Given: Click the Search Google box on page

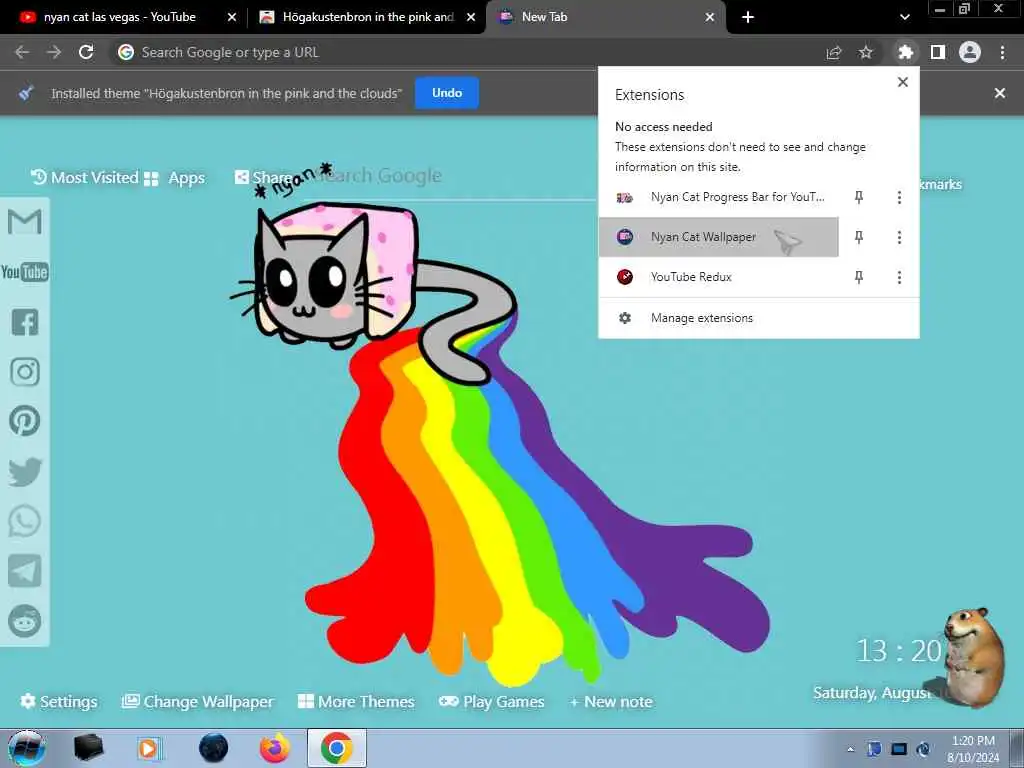Looking at the screenshot, I should [451, 176].
